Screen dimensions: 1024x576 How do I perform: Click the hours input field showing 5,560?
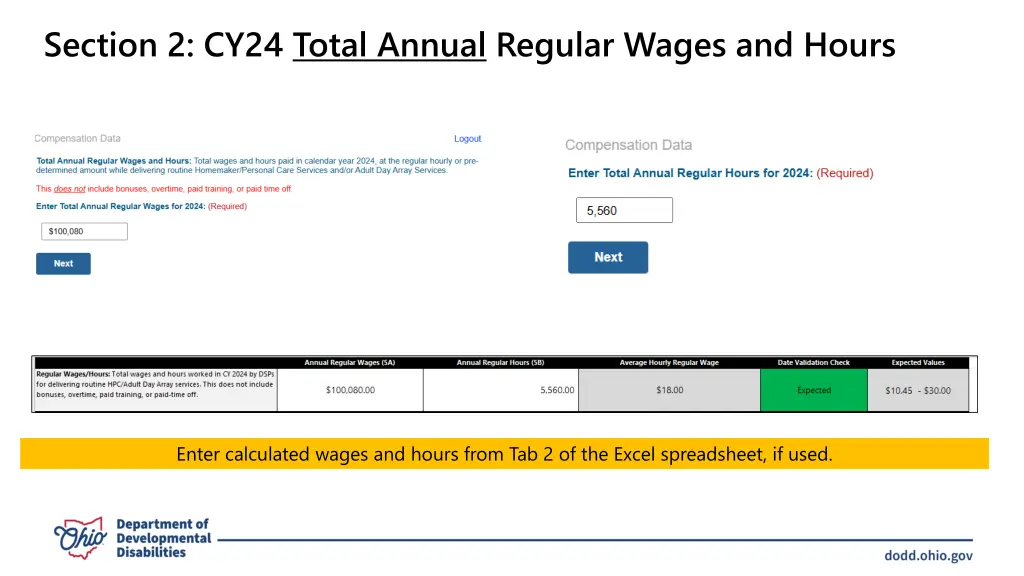(624, 210)
